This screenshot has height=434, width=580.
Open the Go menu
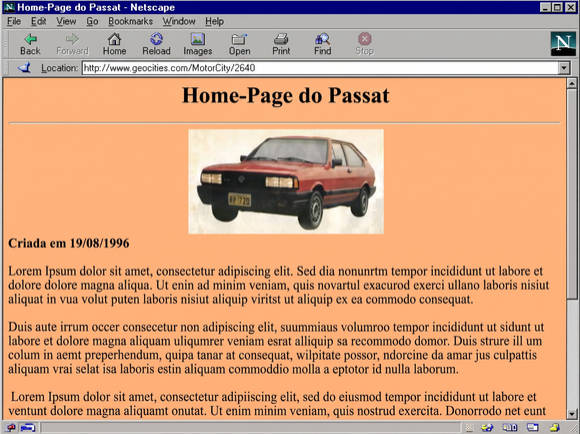point(92,21)
